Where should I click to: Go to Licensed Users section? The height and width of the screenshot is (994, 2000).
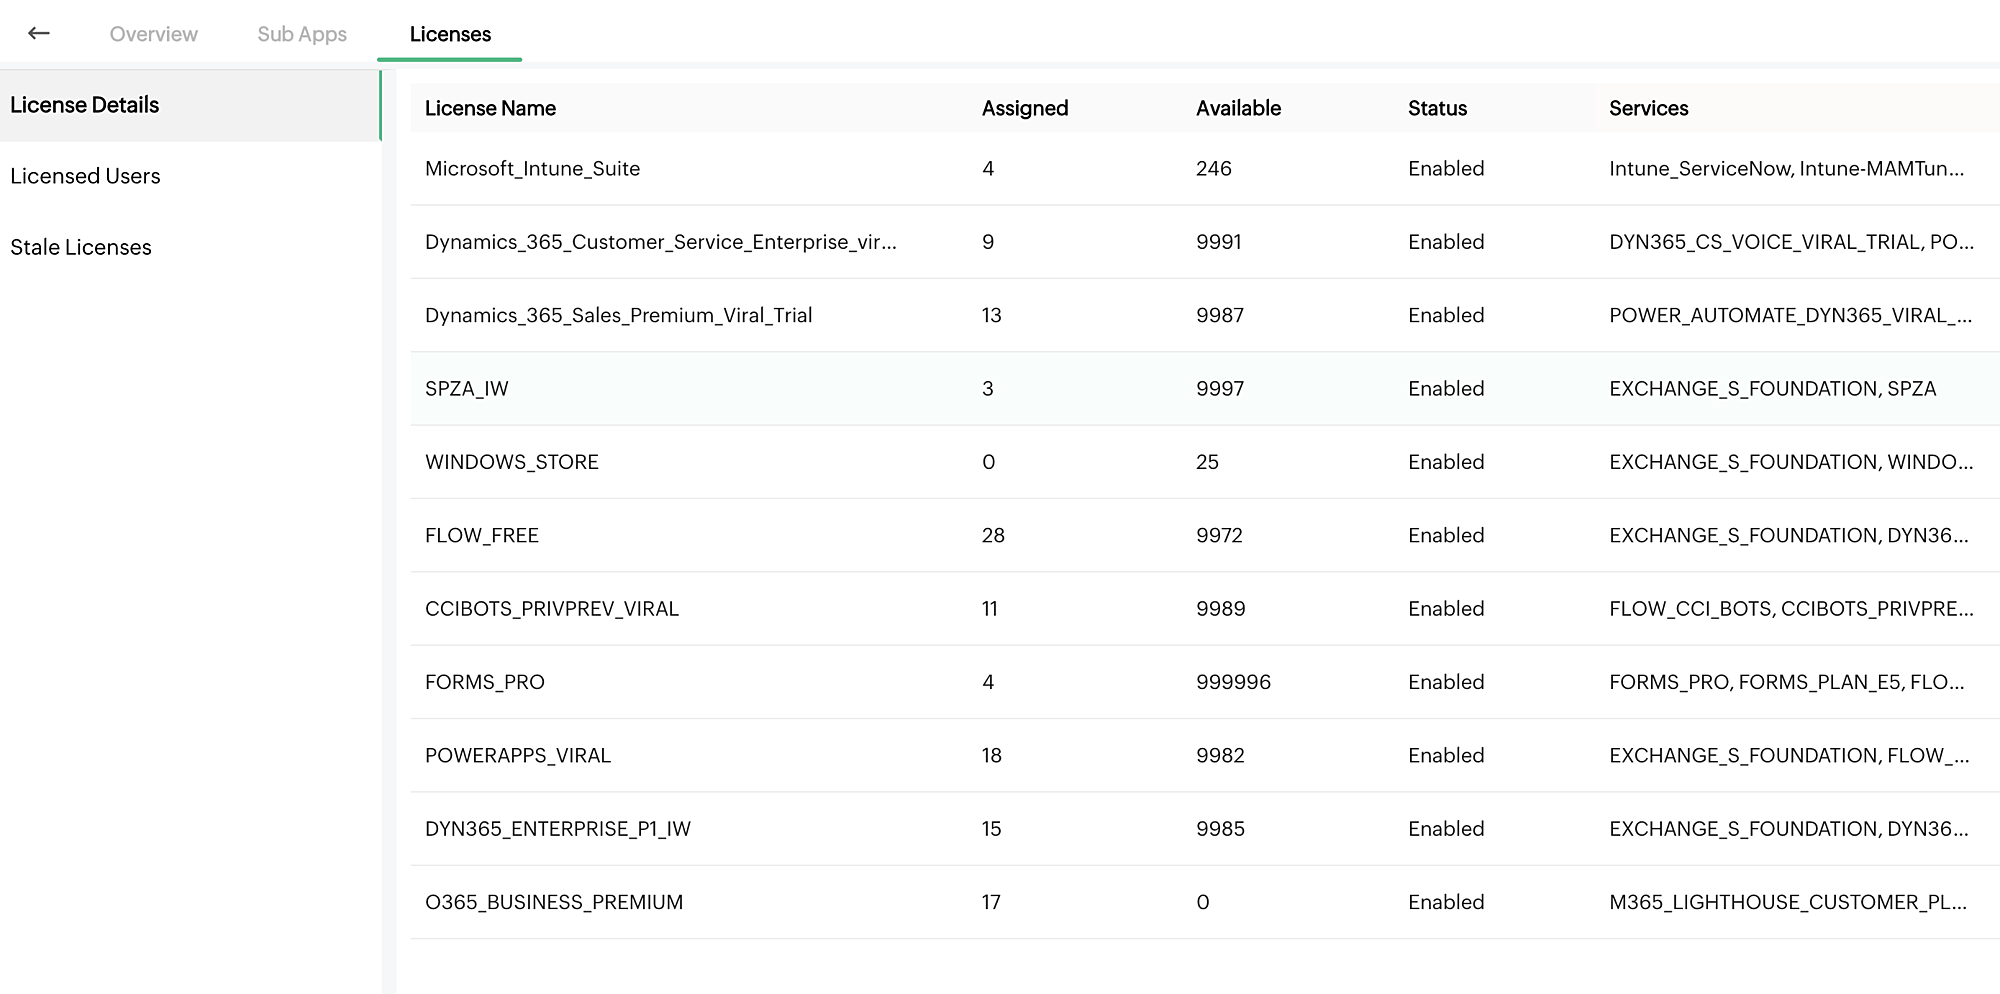85,176
